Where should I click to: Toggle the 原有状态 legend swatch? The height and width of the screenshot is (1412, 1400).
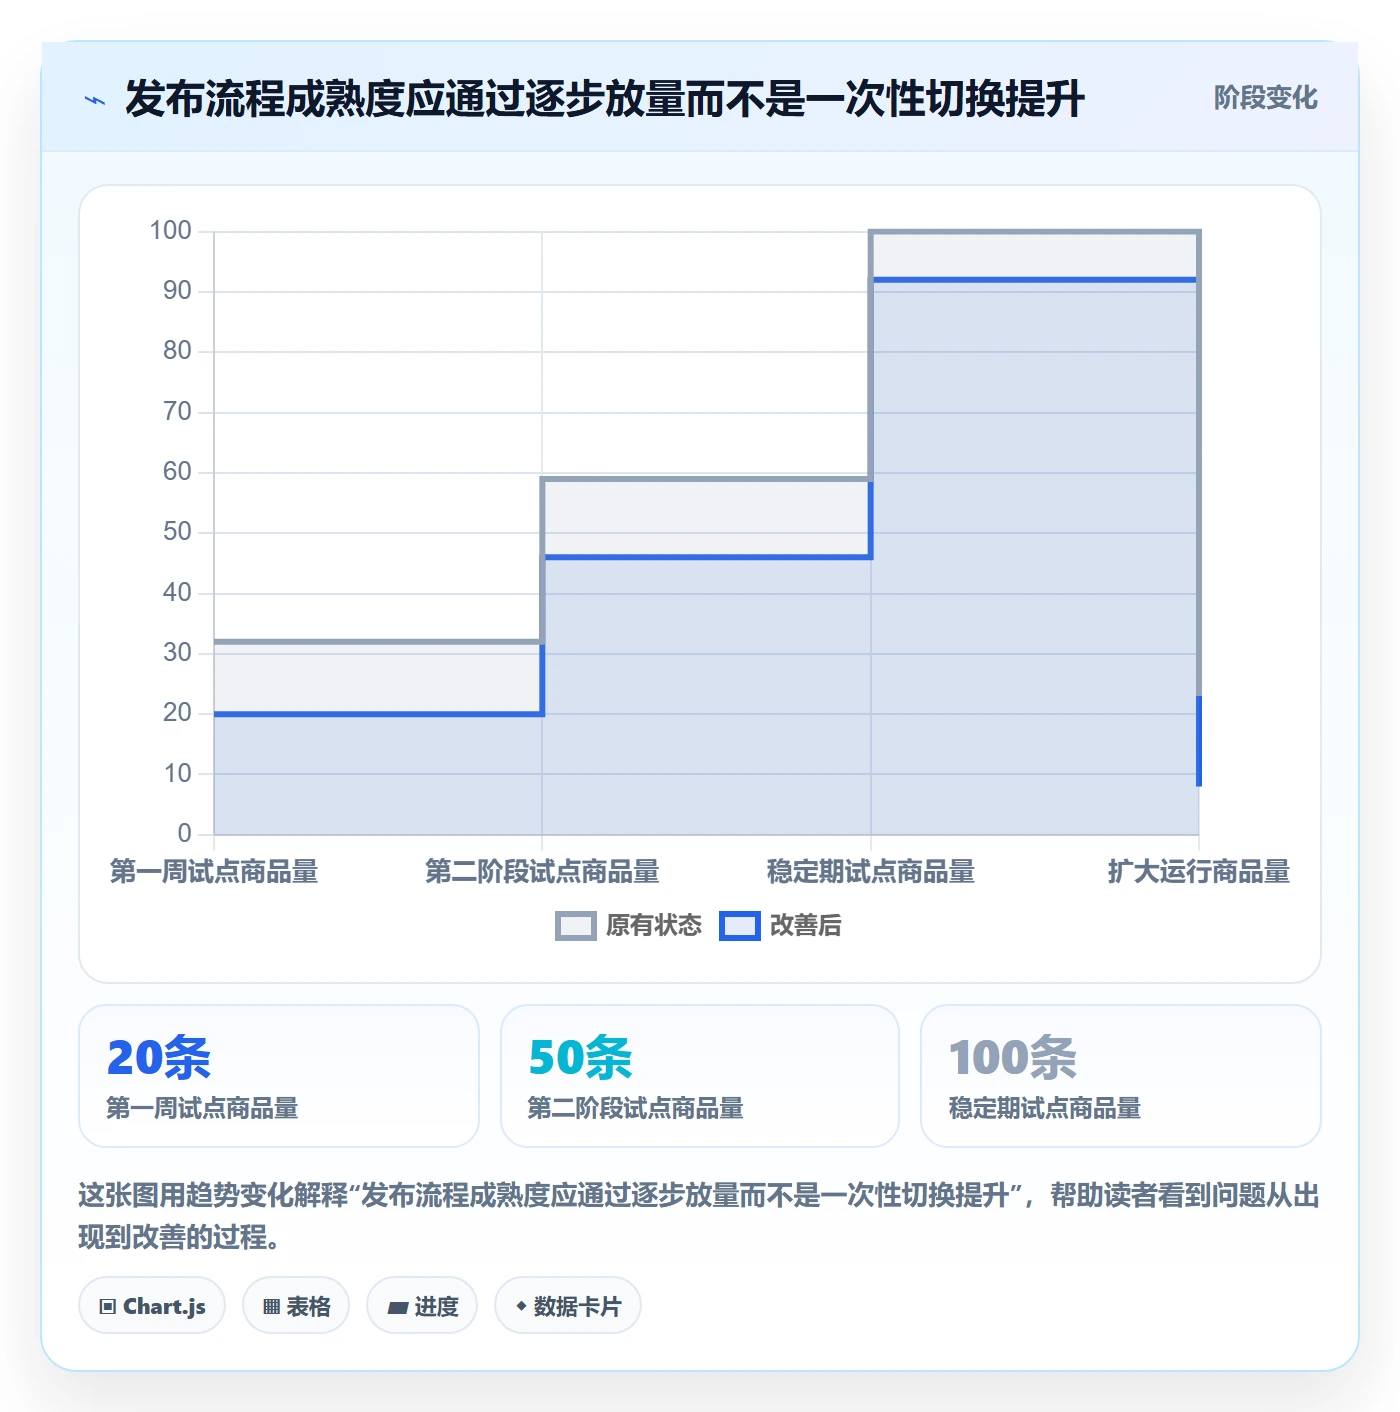click(x=575, y=926)
